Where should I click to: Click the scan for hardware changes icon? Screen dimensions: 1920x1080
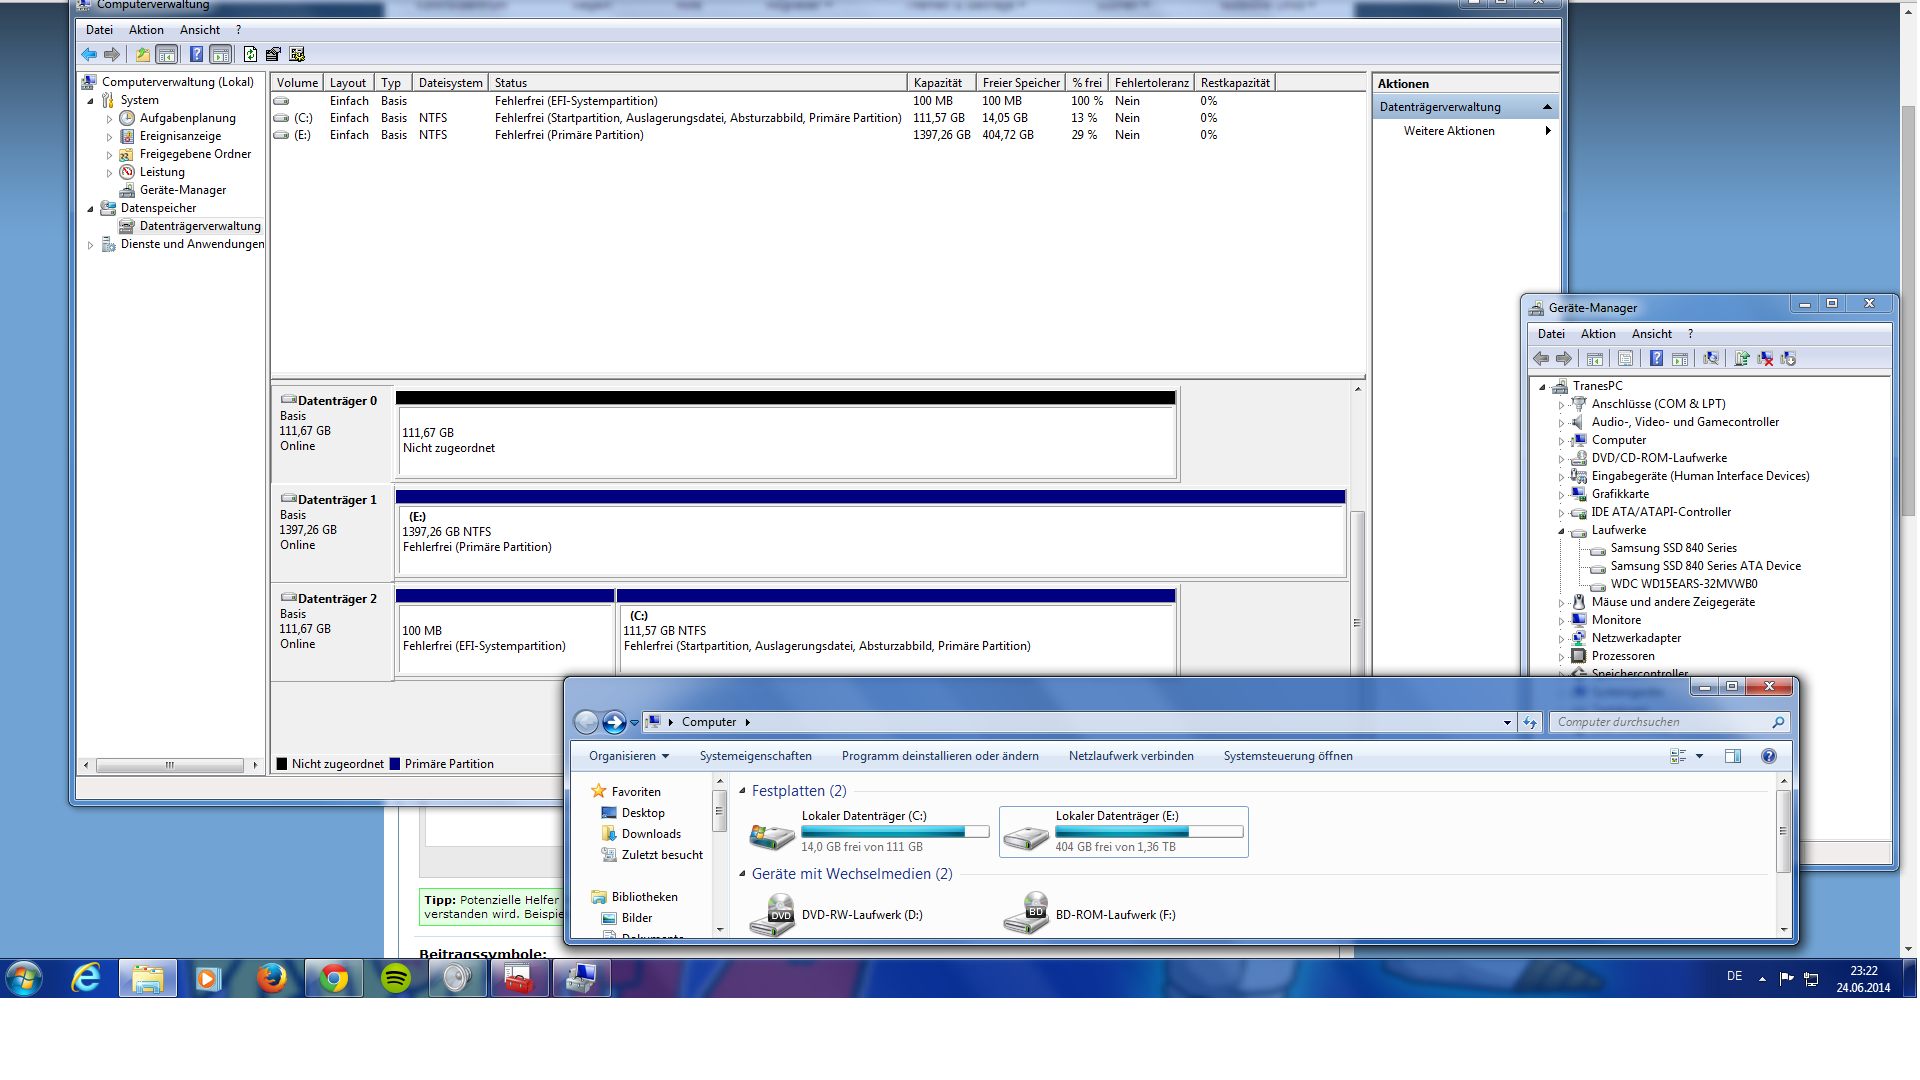(1711, 359)
